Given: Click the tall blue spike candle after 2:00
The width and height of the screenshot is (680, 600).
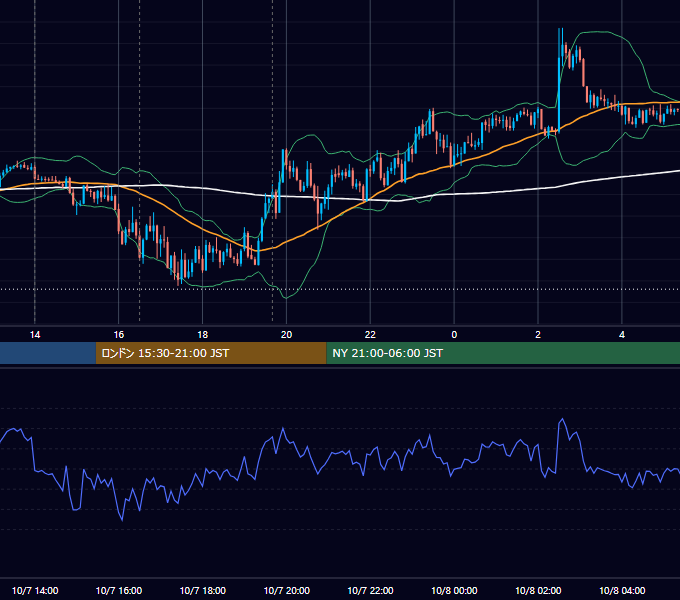Looking at the screenshot, I should 559,81.
